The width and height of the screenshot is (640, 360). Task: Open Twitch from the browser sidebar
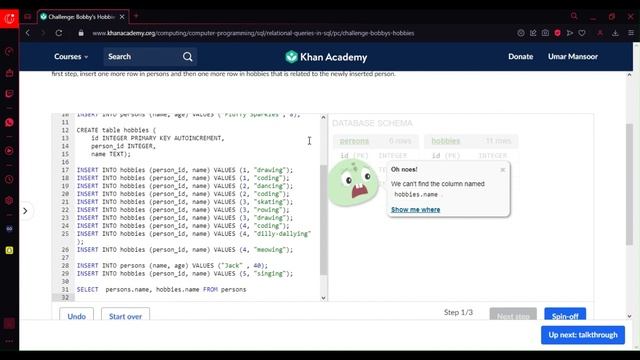(x=9, y=94)
